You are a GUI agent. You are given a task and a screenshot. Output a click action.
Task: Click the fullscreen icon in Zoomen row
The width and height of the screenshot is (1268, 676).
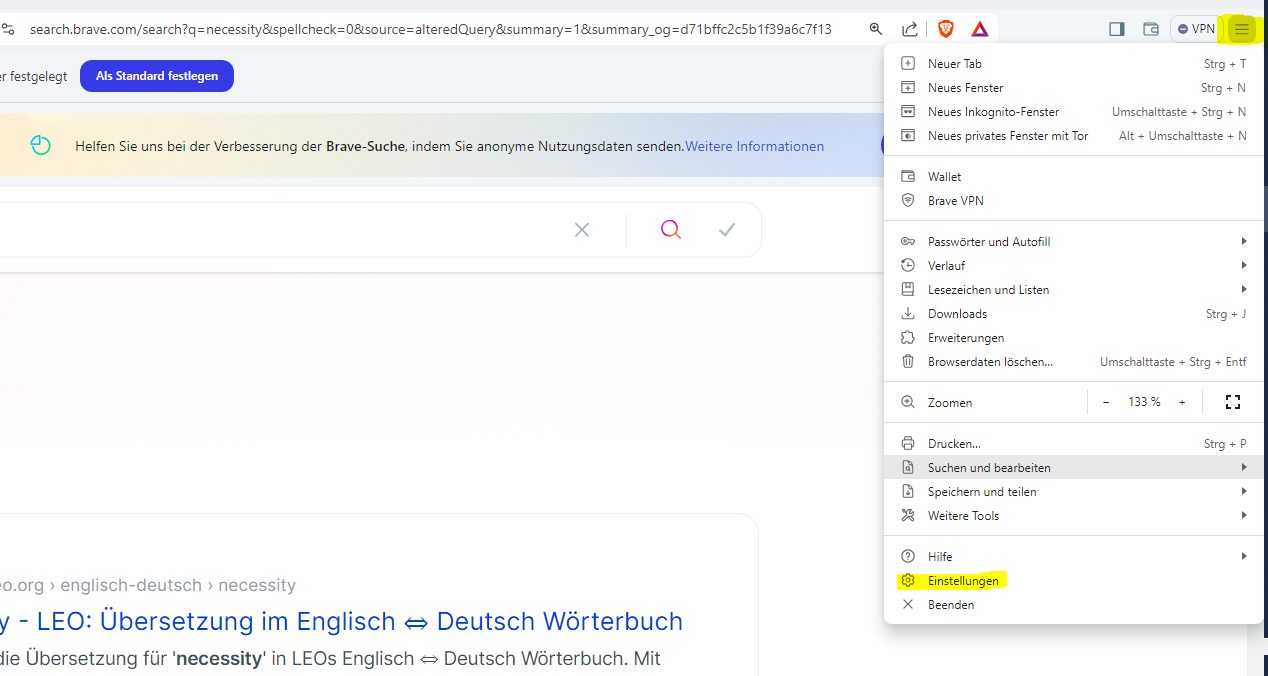(1233, 402)
